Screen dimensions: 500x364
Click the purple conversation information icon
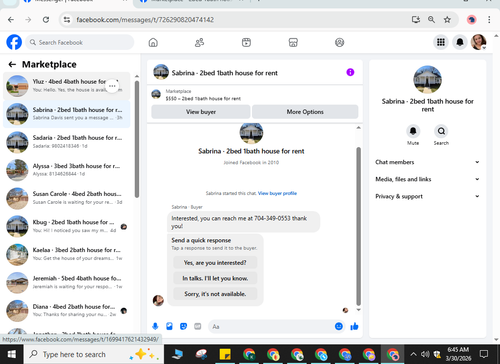click(350, 72)
